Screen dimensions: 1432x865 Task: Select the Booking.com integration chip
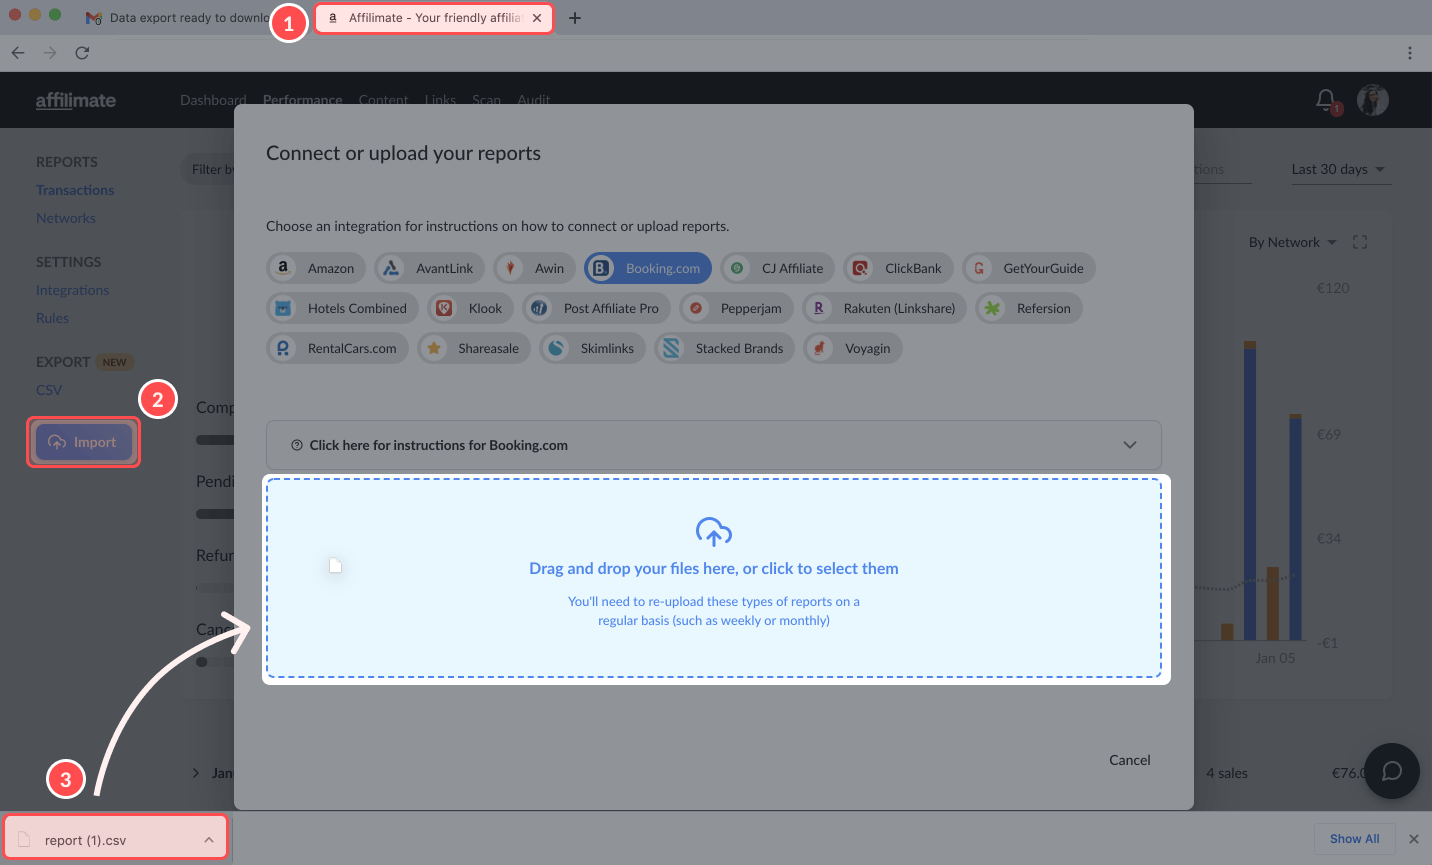point(648,268)
